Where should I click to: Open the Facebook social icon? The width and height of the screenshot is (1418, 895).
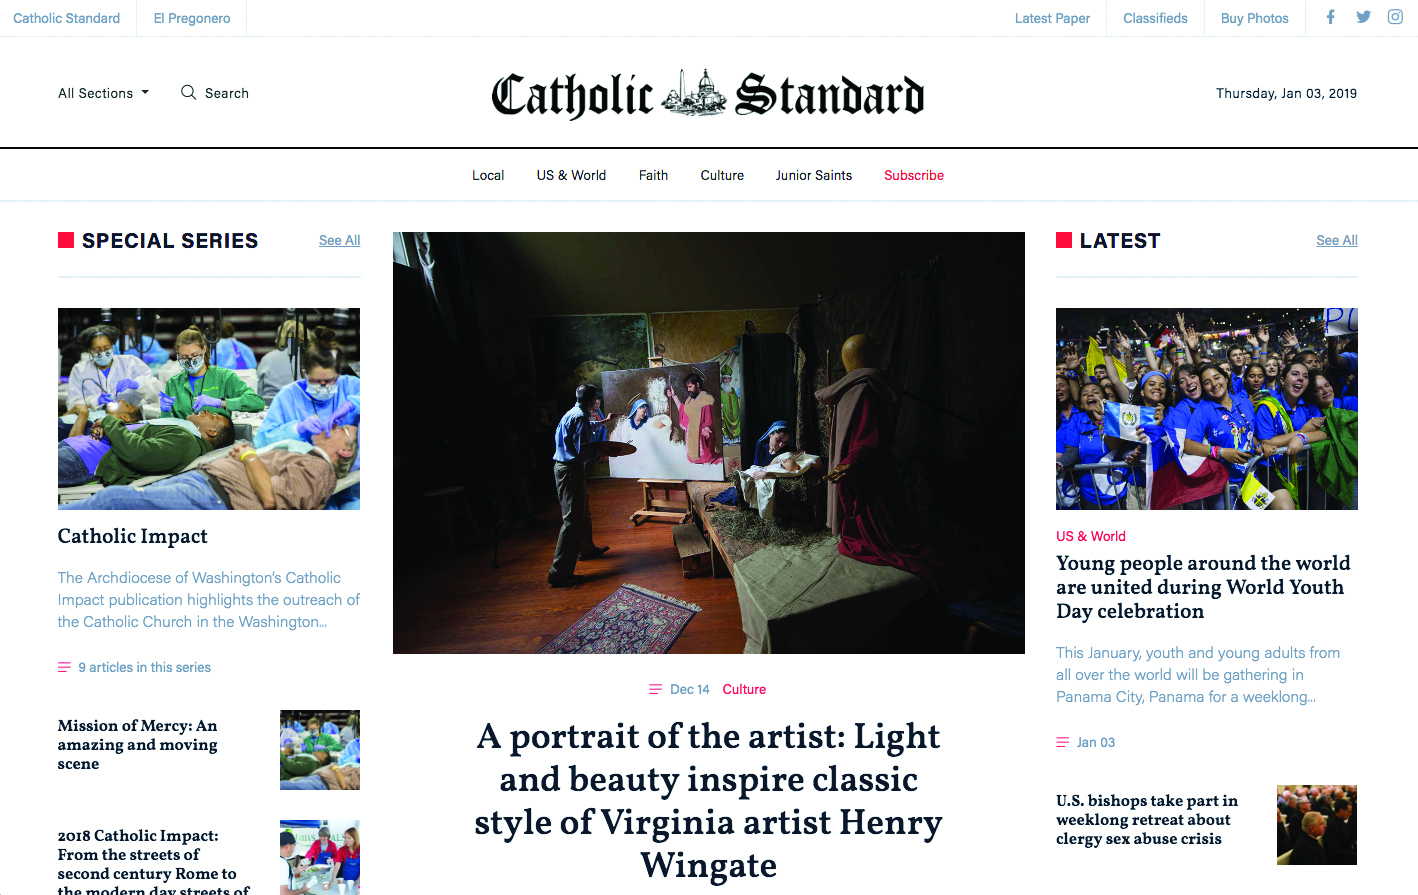(1330, 17)
